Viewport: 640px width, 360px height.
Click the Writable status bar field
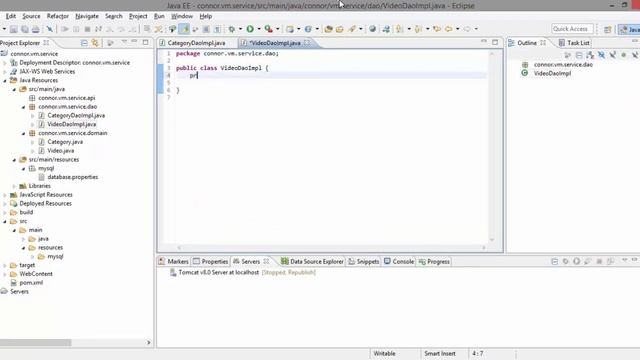click(384, 353)
